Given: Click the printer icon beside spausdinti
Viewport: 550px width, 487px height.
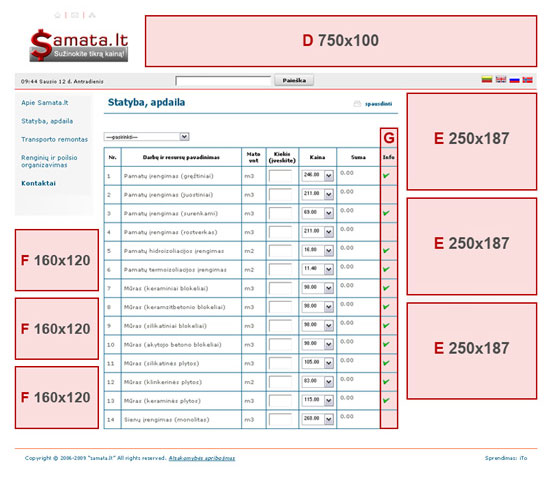Looking at the screenshot, I should click(x=357, y=104).
